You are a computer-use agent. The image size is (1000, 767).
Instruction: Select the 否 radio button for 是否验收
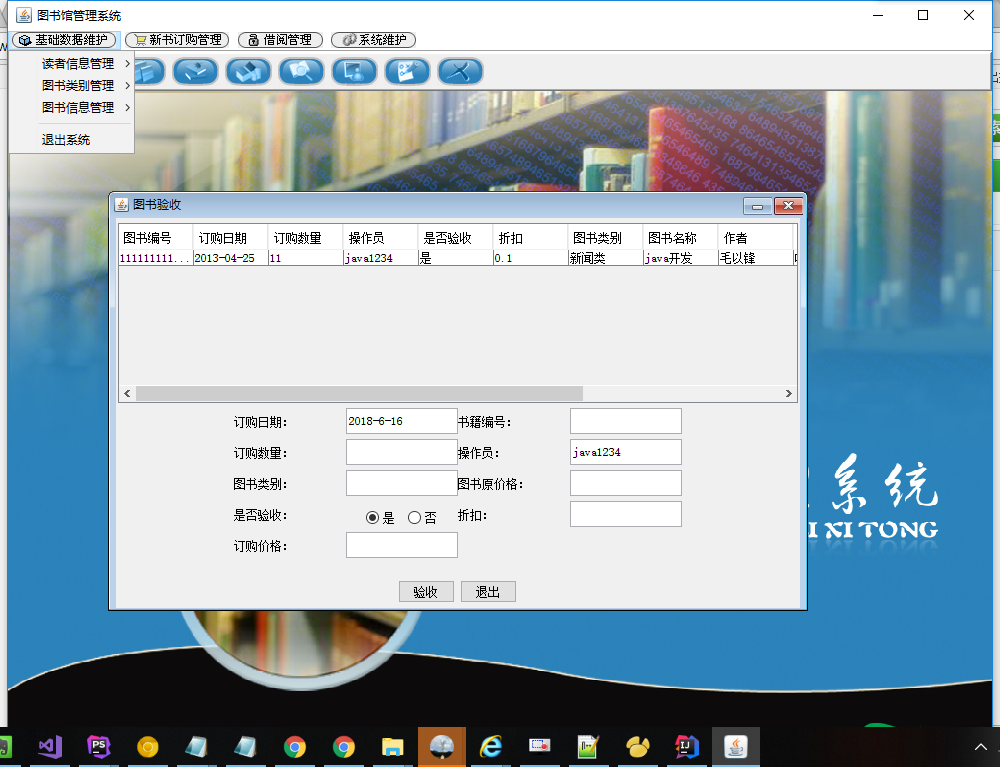coord(414,518)
